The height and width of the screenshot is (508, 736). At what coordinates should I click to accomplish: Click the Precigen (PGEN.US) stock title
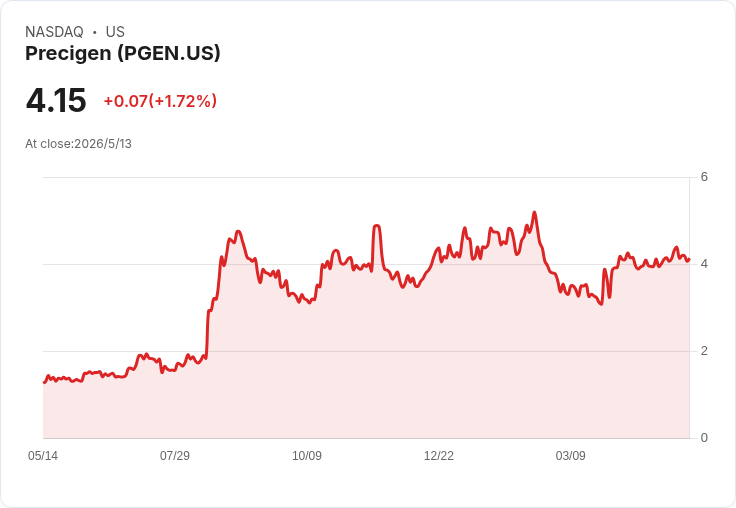pyautogui.click(x=123, y=53)
